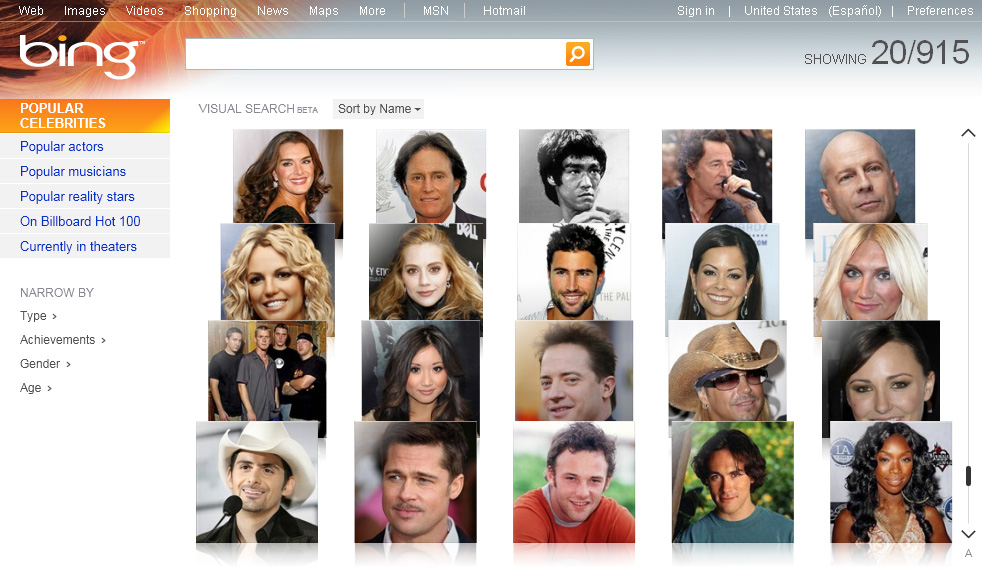Go to the Web tab
This screenshot has height=570, width=982.
(31, 11)
